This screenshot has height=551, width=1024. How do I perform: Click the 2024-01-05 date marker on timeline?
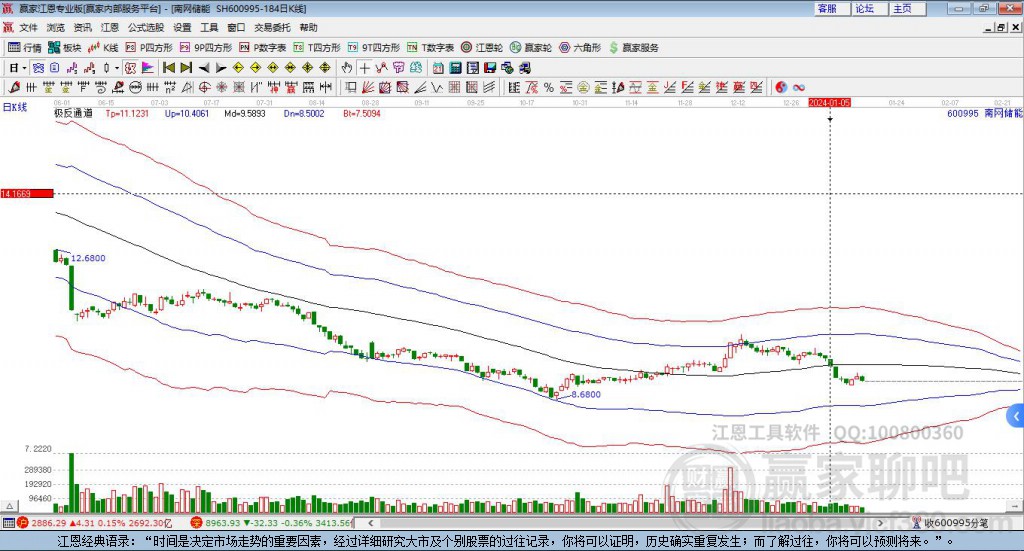click(x=830, y=103)
